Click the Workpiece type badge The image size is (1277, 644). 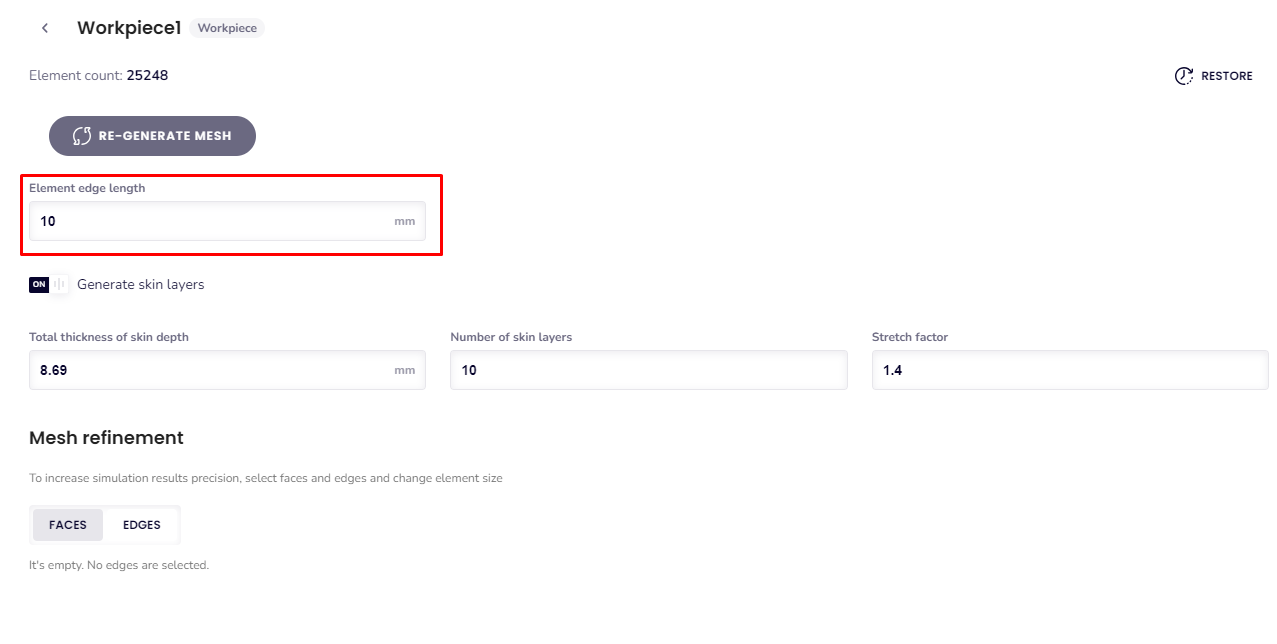point(227,28)
